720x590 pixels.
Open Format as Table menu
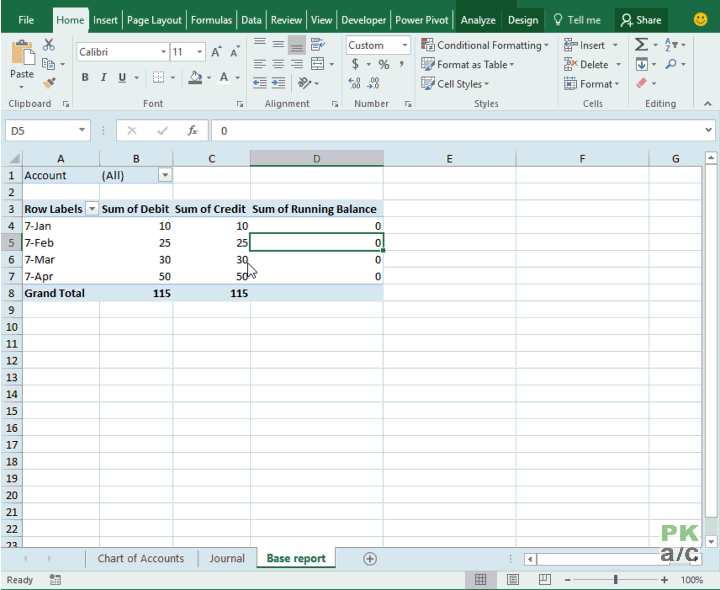(467, 64)
